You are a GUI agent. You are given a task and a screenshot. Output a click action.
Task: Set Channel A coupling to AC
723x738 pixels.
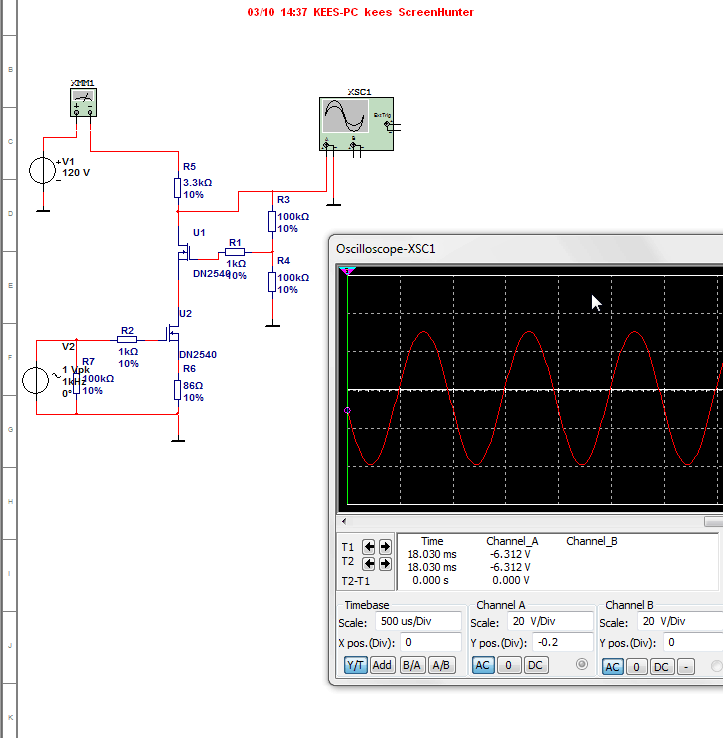coord(483,665)
